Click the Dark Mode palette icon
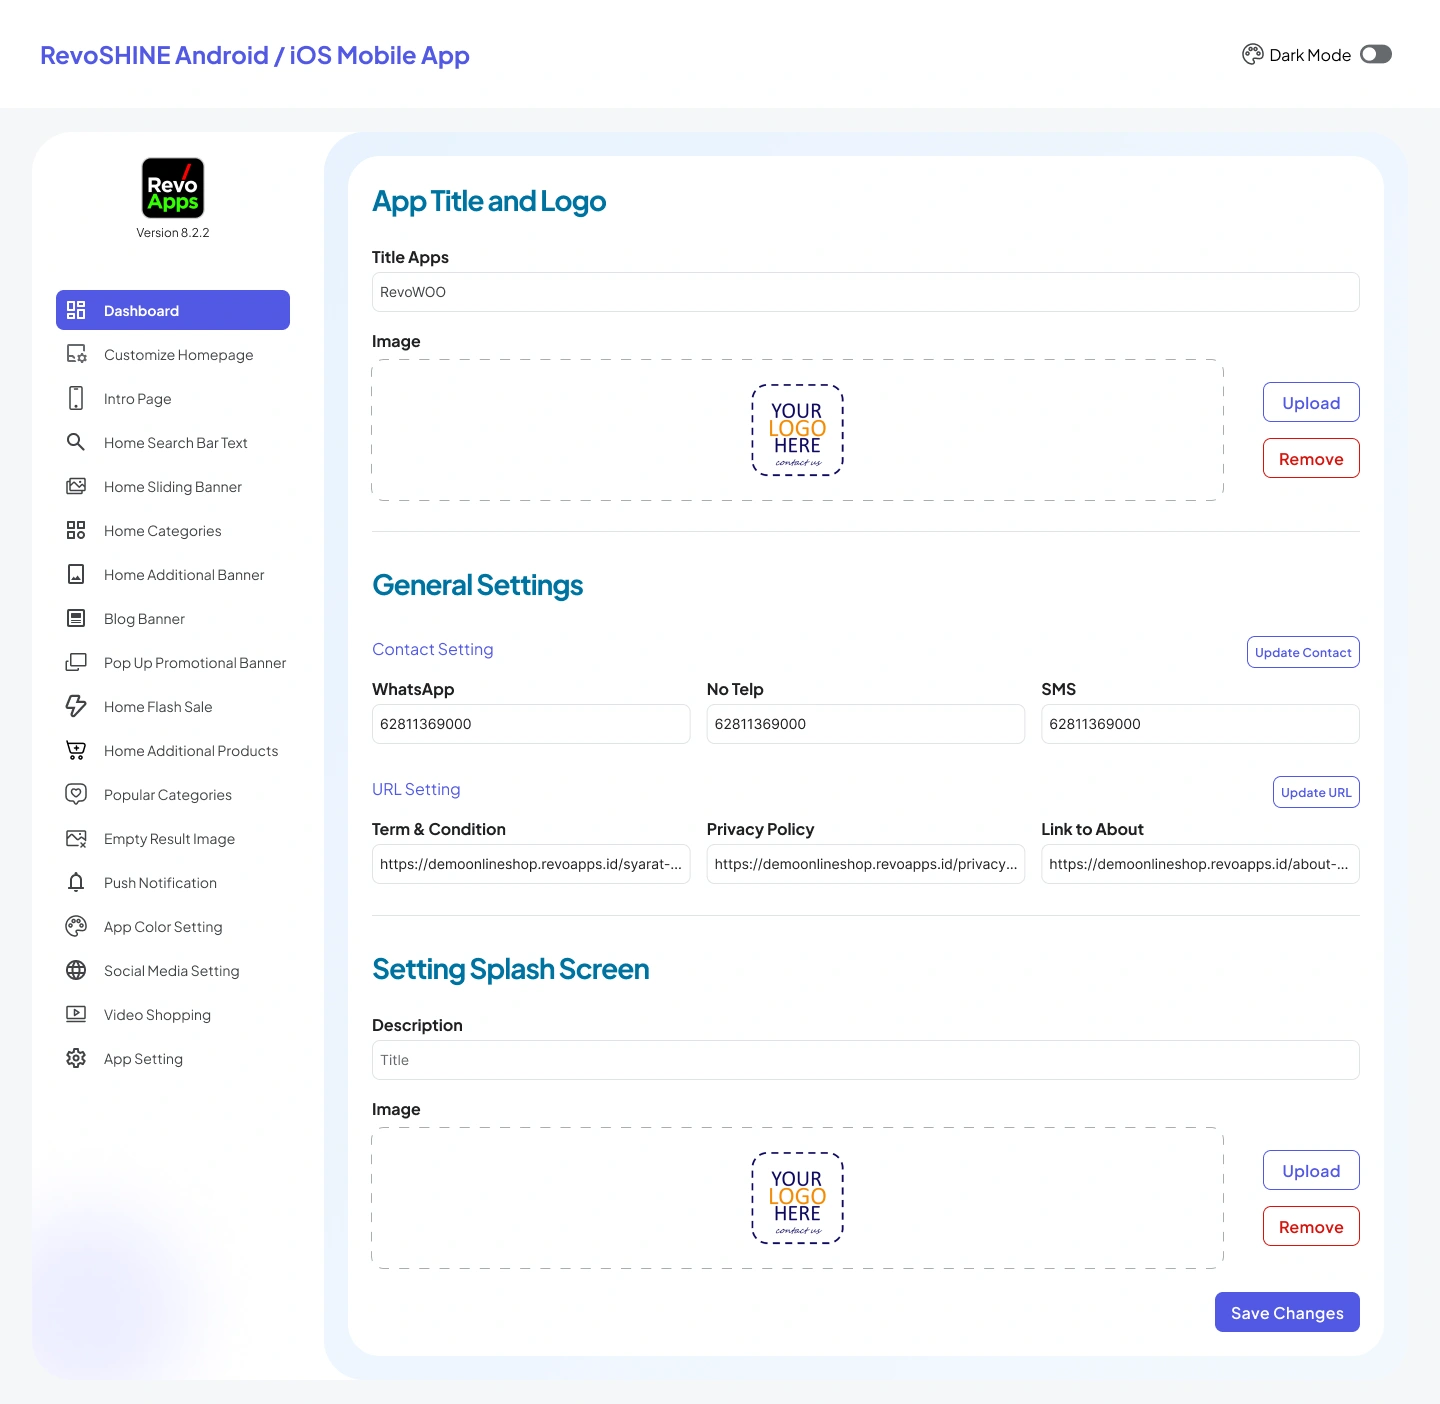Image resolution: width=1440 pixels, height=1404 pixels. pos(1253,54)
